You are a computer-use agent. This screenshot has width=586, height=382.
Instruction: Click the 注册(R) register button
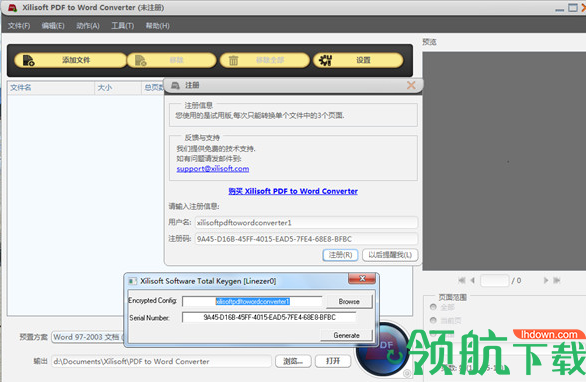340,255
